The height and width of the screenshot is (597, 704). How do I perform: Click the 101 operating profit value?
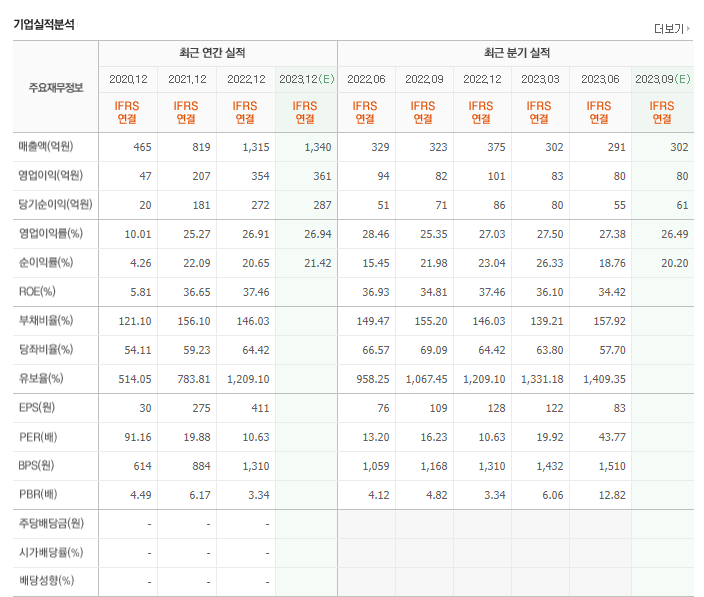[496, 176]
